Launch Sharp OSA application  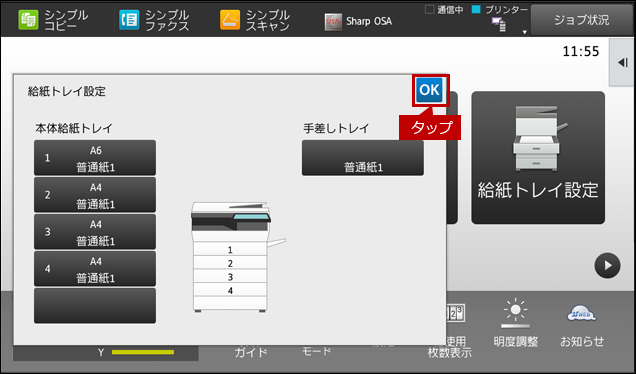tap(358, 21)
